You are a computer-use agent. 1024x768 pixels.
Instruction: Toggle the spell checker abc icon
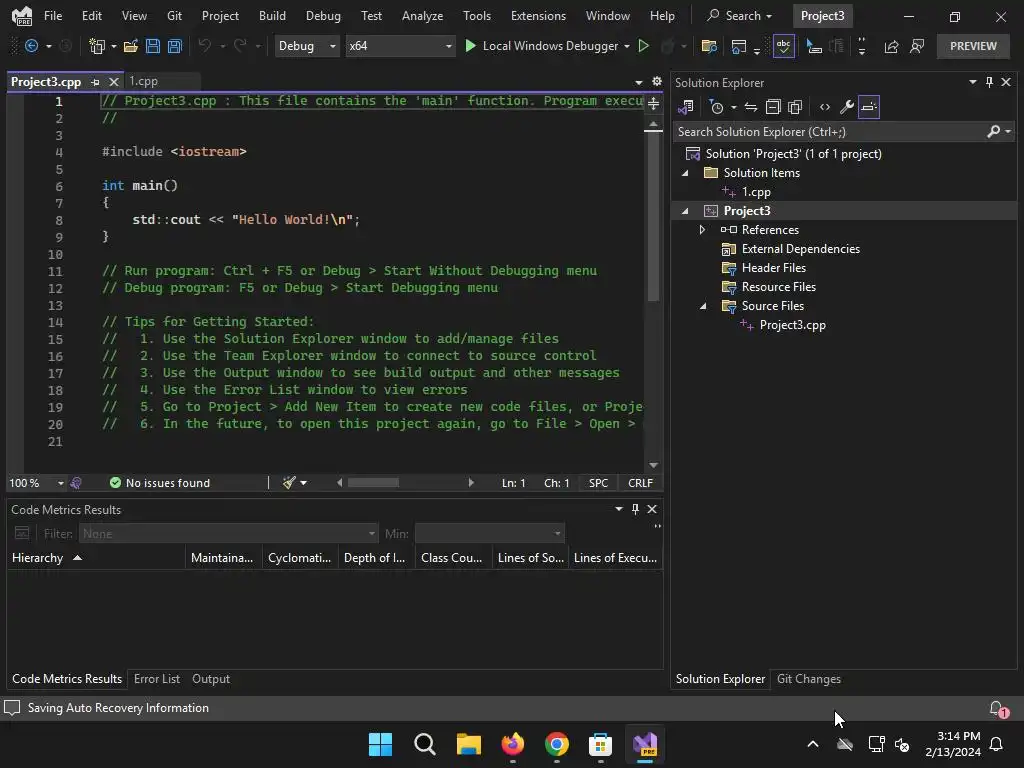point(784,46)
